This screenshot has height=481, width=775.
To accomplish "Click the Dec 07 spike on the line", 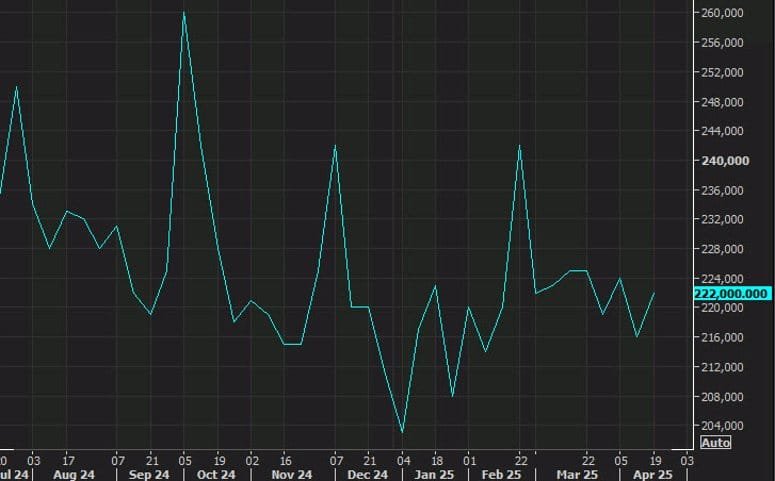I will [335, 146].
